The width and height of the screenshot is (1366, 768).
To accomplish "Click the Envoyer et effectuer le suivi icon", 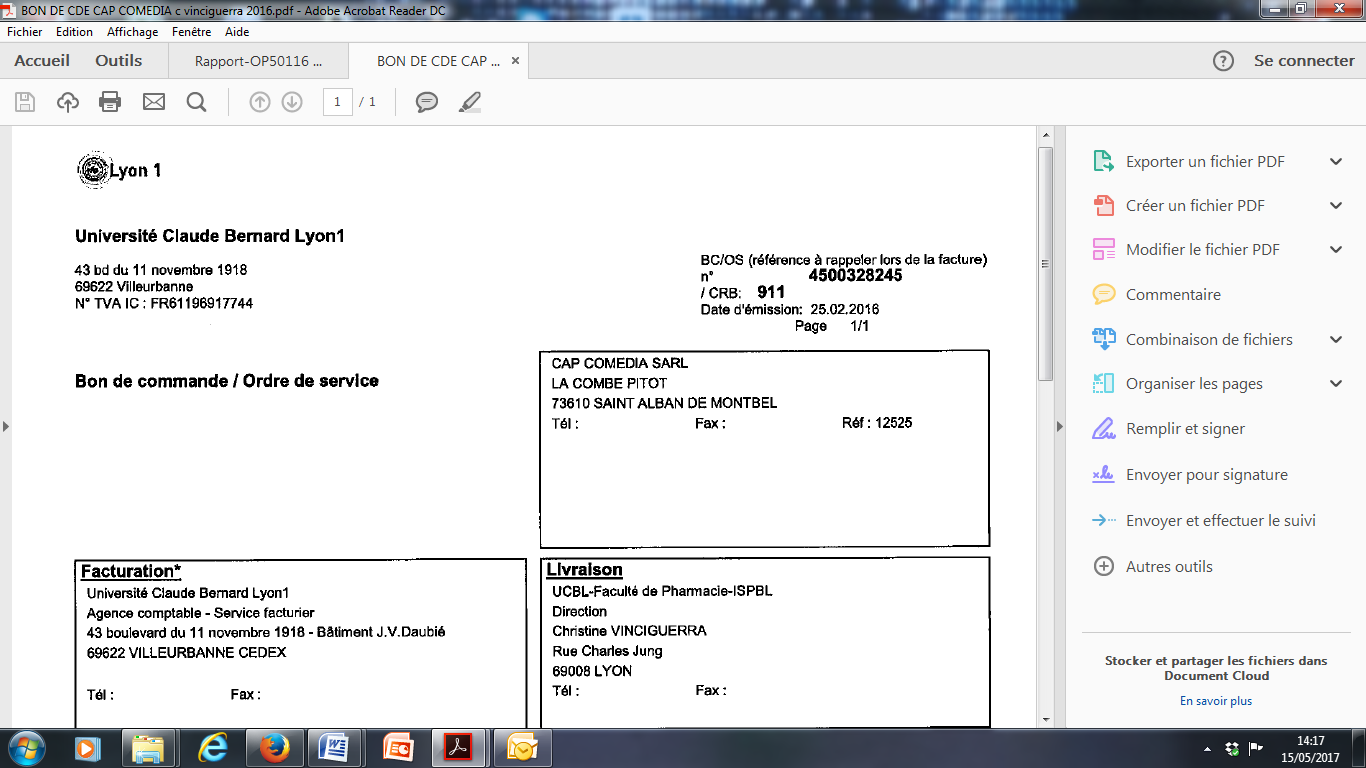I will coord(1103,520).
